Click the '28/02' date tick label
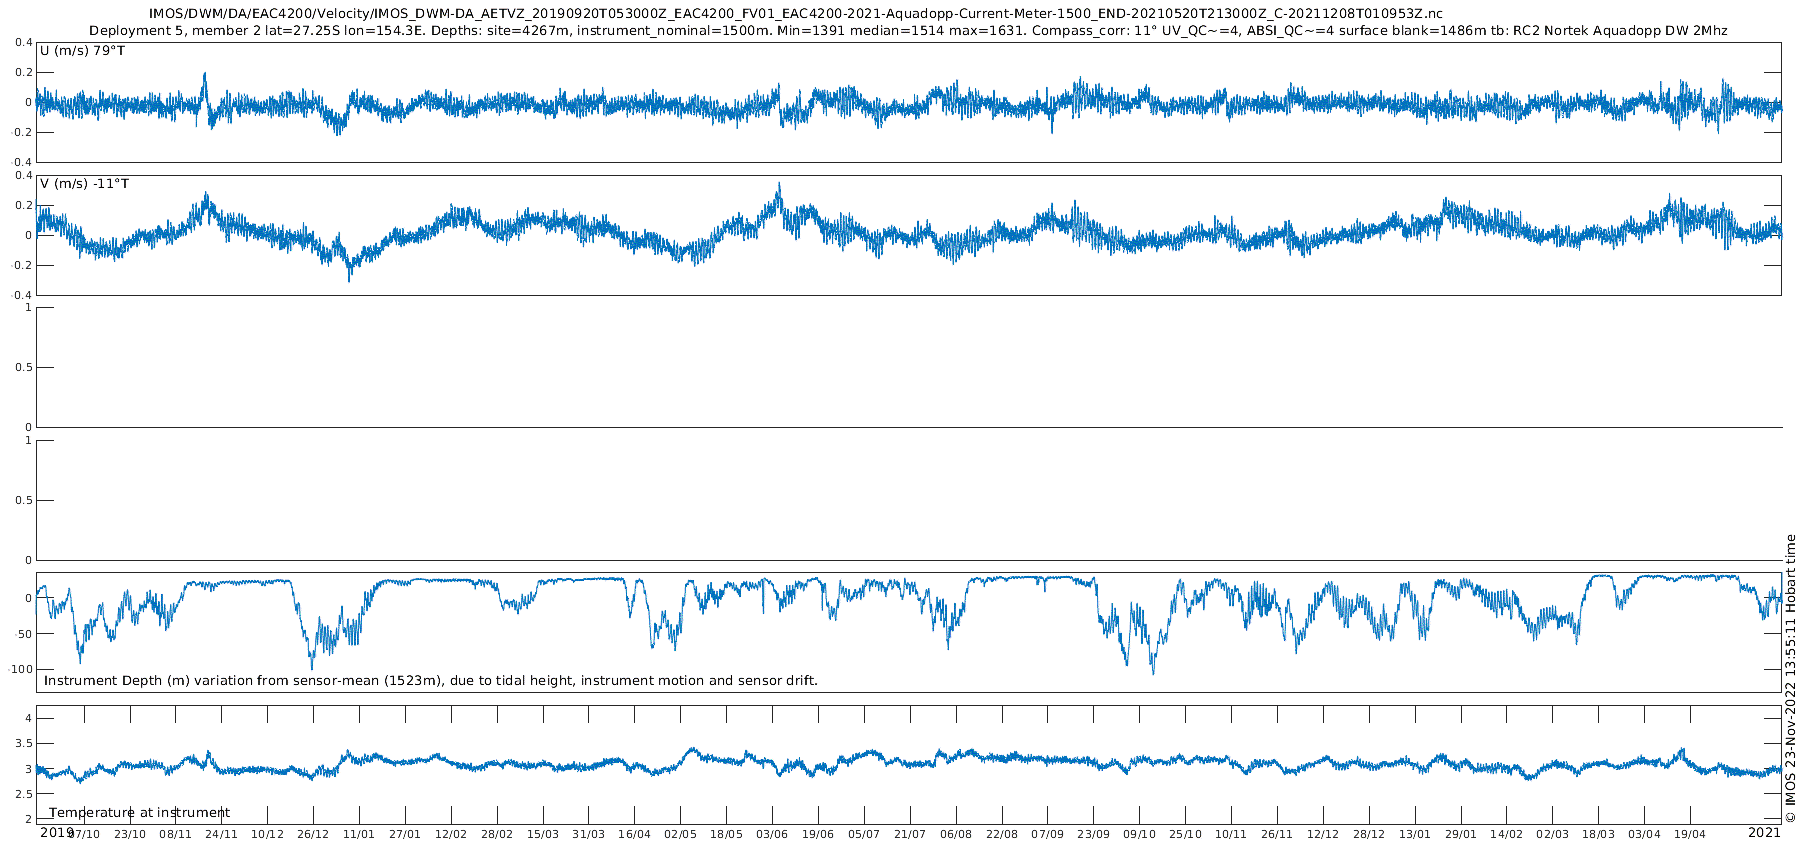1800x850 pixels. (497, 834)
